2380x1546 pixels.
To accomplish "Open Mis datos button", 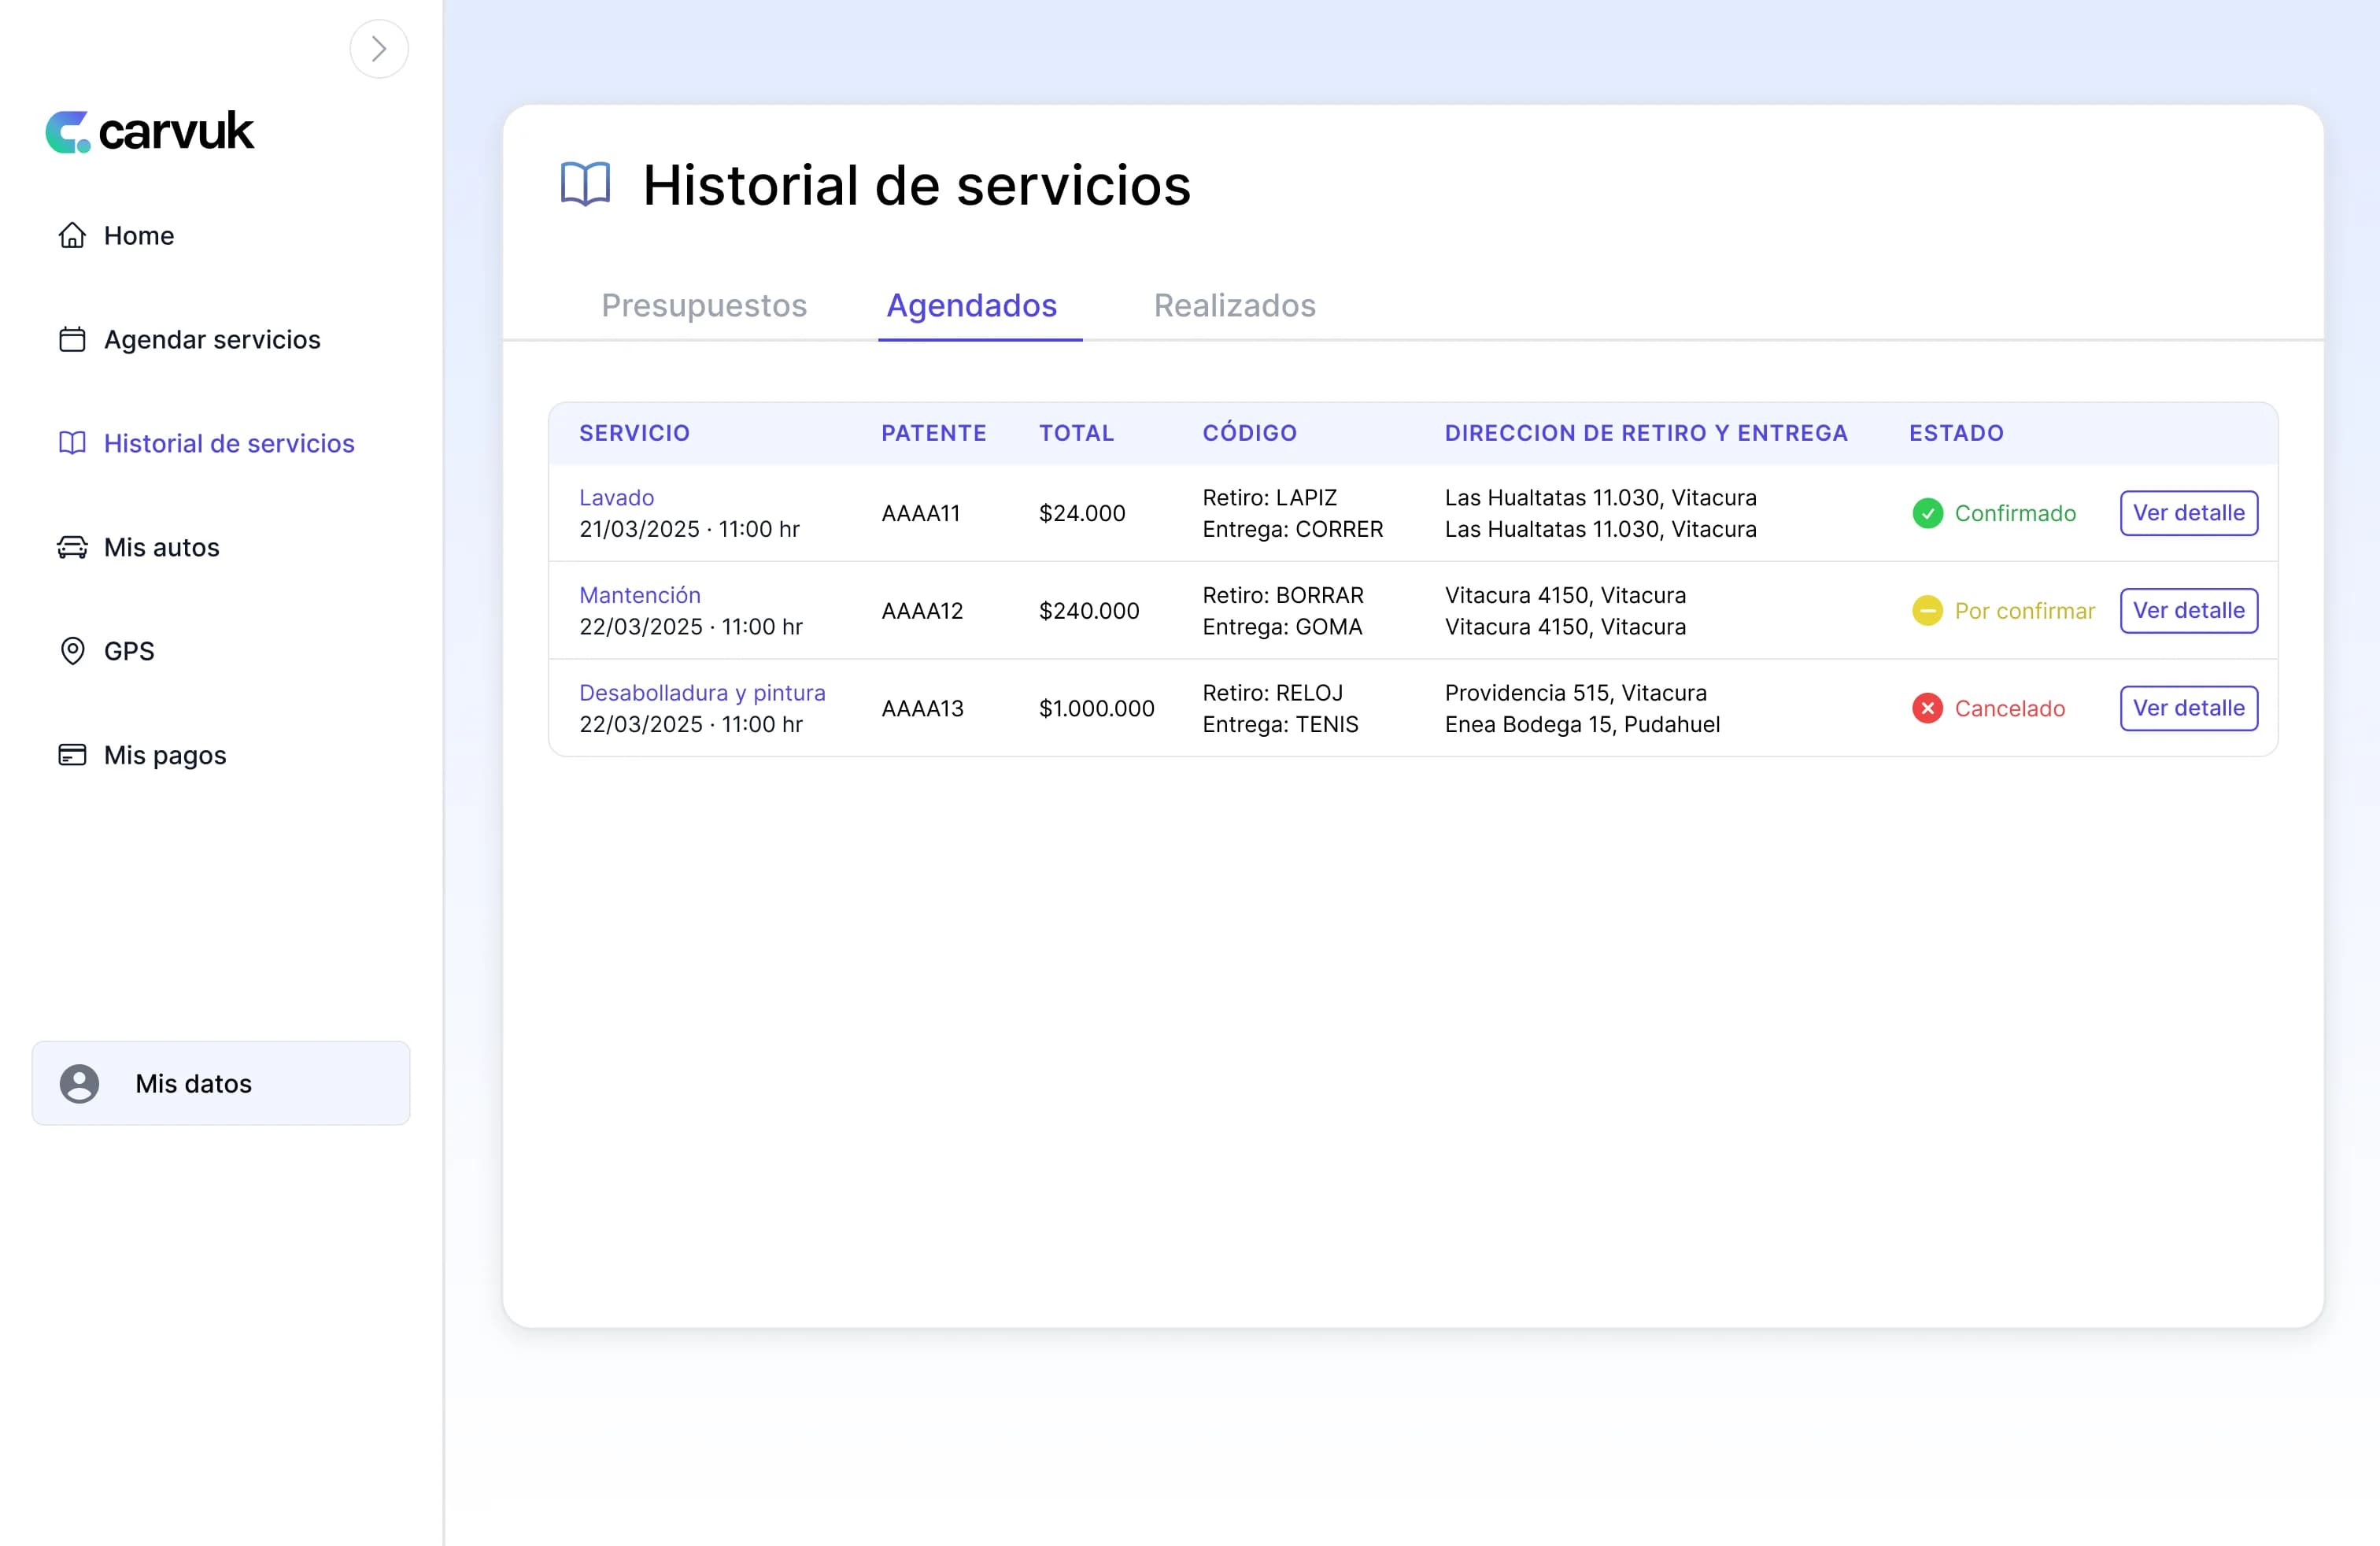I will tap(221, 1084).
